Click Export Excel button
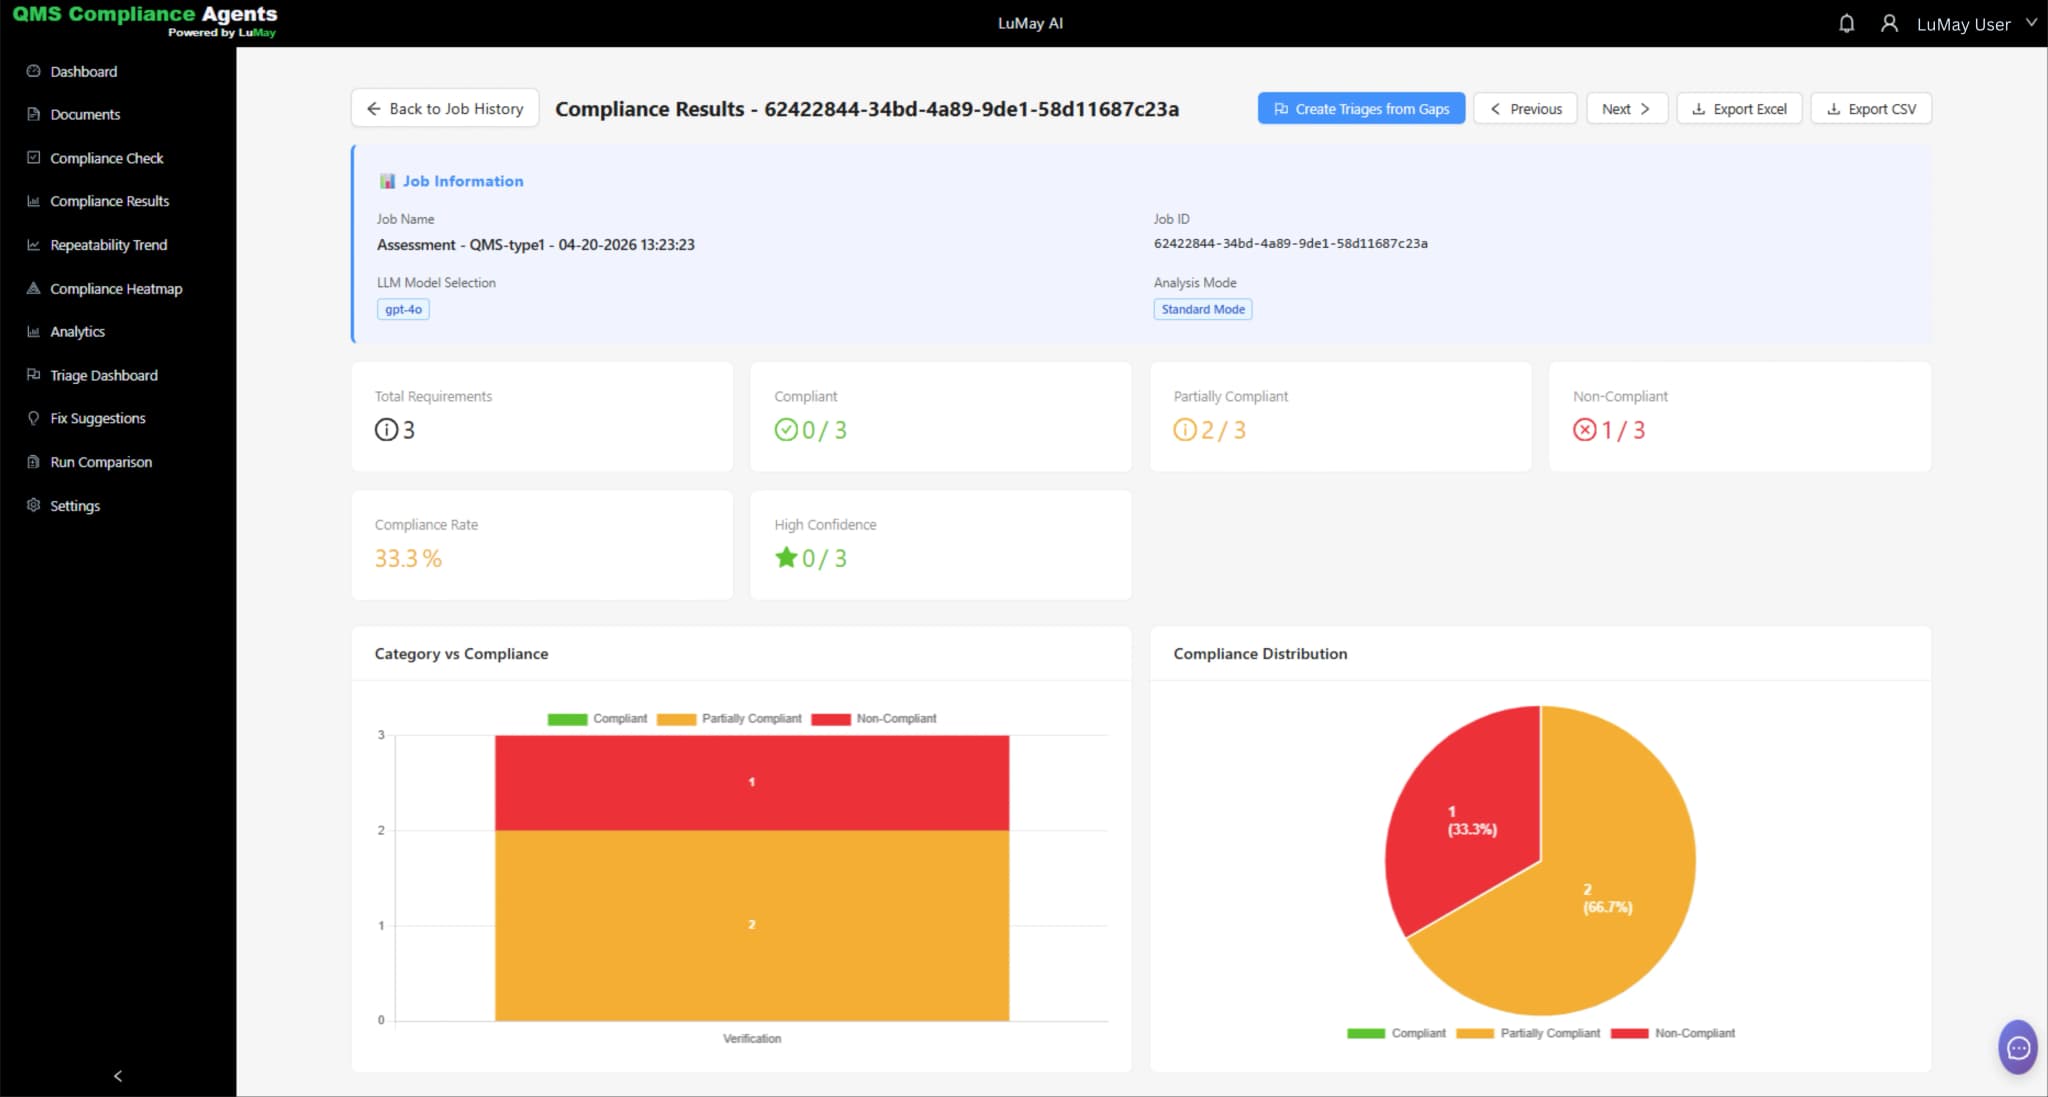Image resolution: width=2048 pixels, height=1097 pixels. coord(1739,108)
